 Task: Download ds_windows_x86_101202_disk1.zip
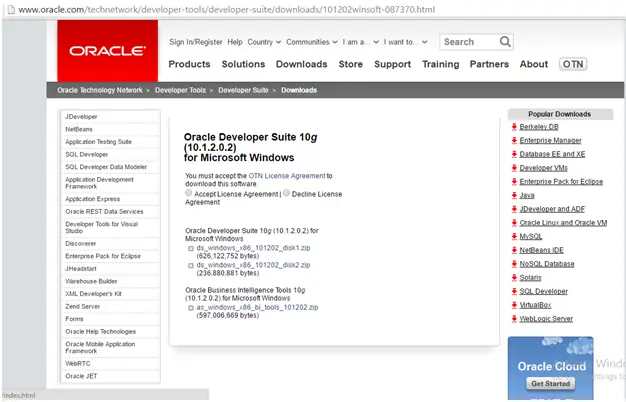coord(253,248)
